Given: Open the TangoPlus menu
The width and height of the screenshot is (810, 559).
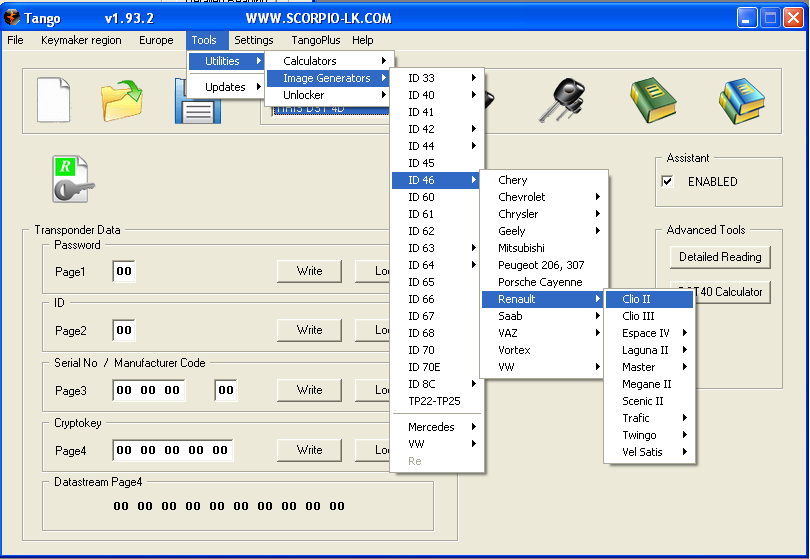Looking at the screenshot, I should (x=316, y=40).
